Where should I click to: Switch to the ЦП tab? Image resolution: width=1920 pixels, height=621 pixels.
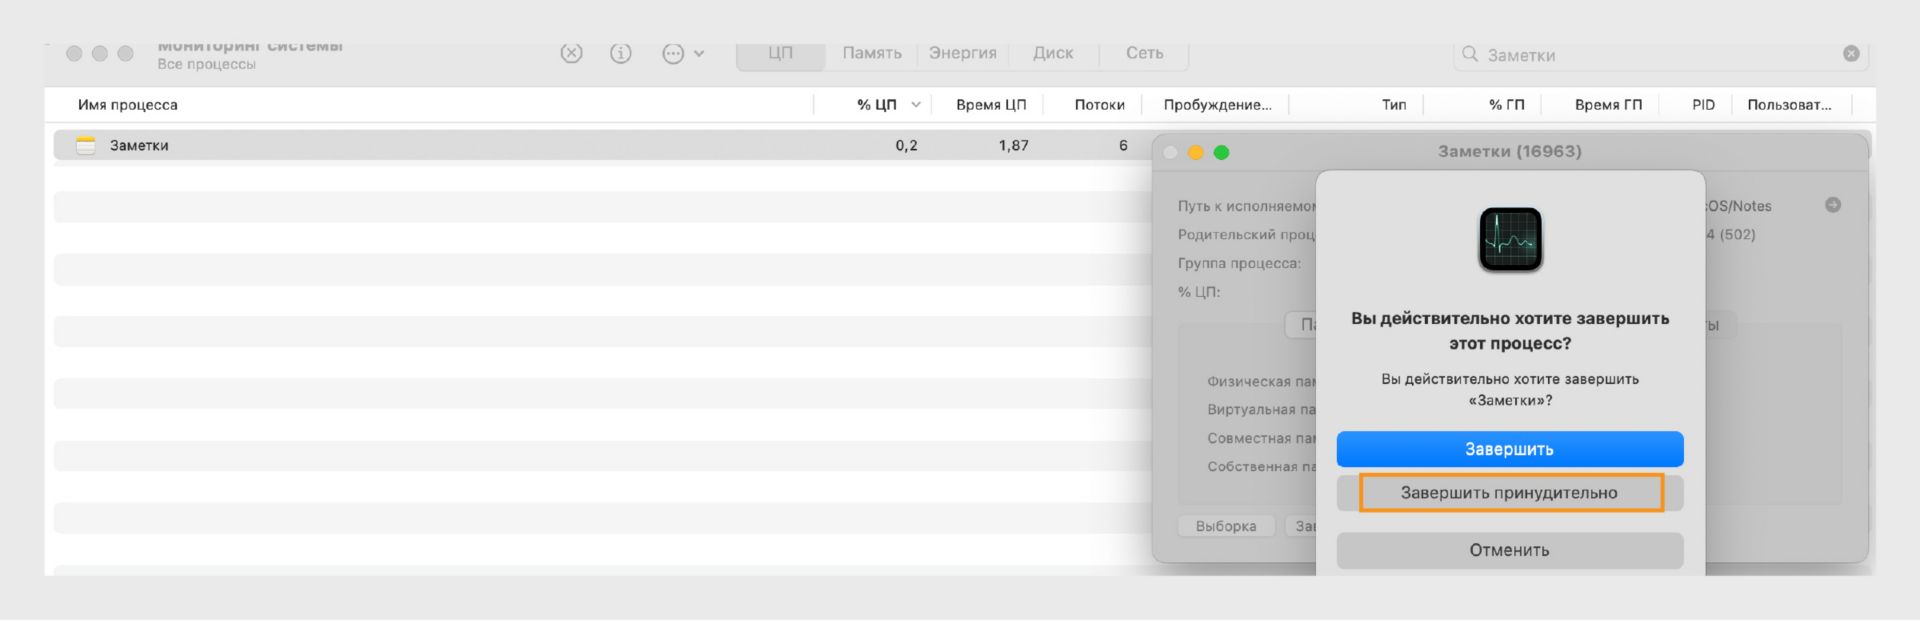coord(781,54)
